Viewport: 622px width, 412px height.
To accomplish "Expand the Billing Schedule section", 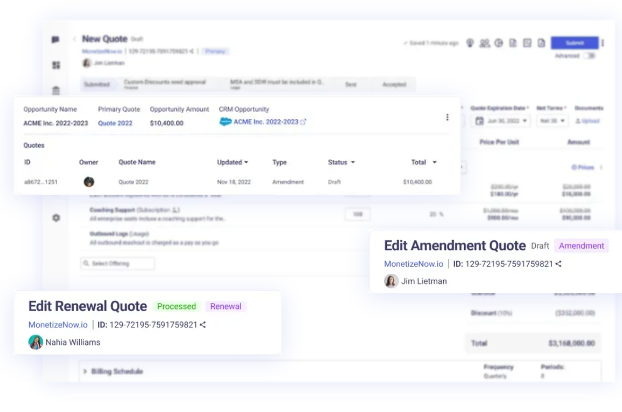I will point(85,372).
